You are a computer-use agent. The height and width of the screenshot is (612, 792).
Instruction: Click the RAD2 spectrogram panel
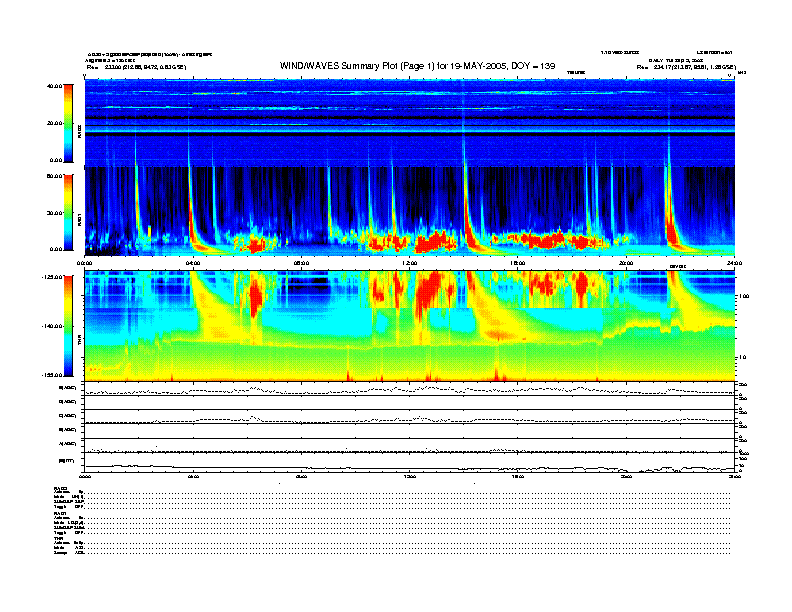410,123
